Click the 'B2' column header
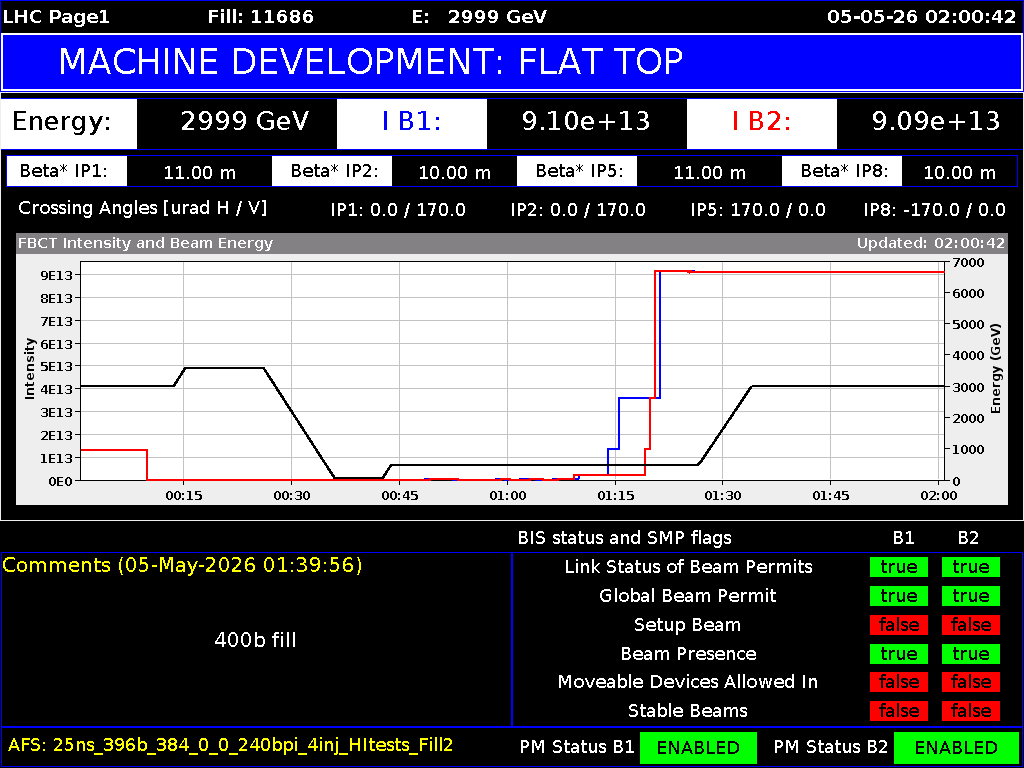This screenshot has width=1024, height=768. (x=968, y=538)
